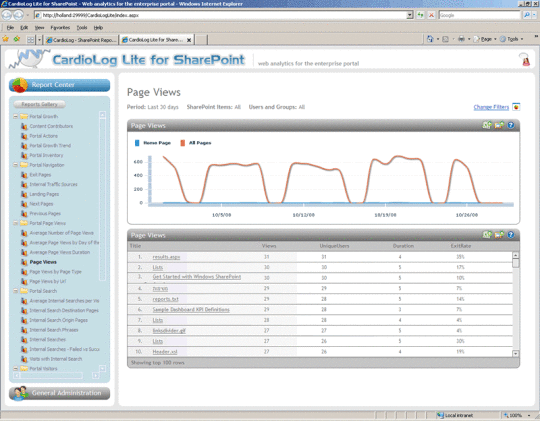Click the Home Page legend blue swatch
This screenshot has width=540, height=421.
coord(137,143)
